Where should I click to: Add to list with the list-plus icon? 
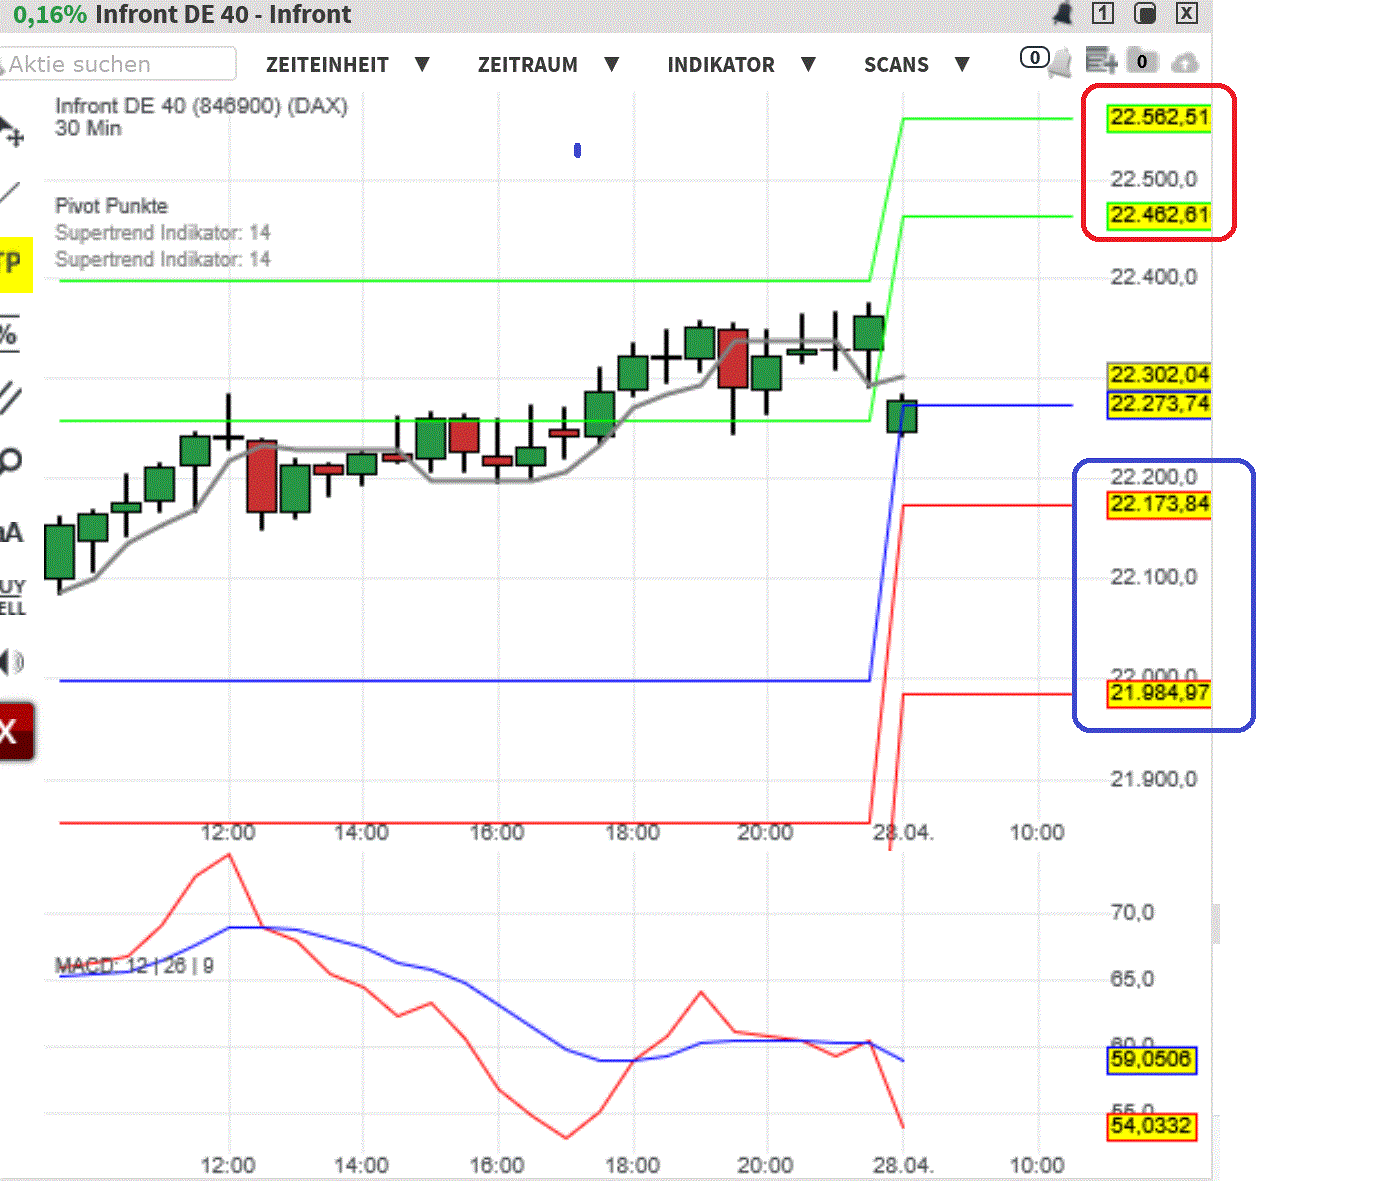tap(1101, 61)
